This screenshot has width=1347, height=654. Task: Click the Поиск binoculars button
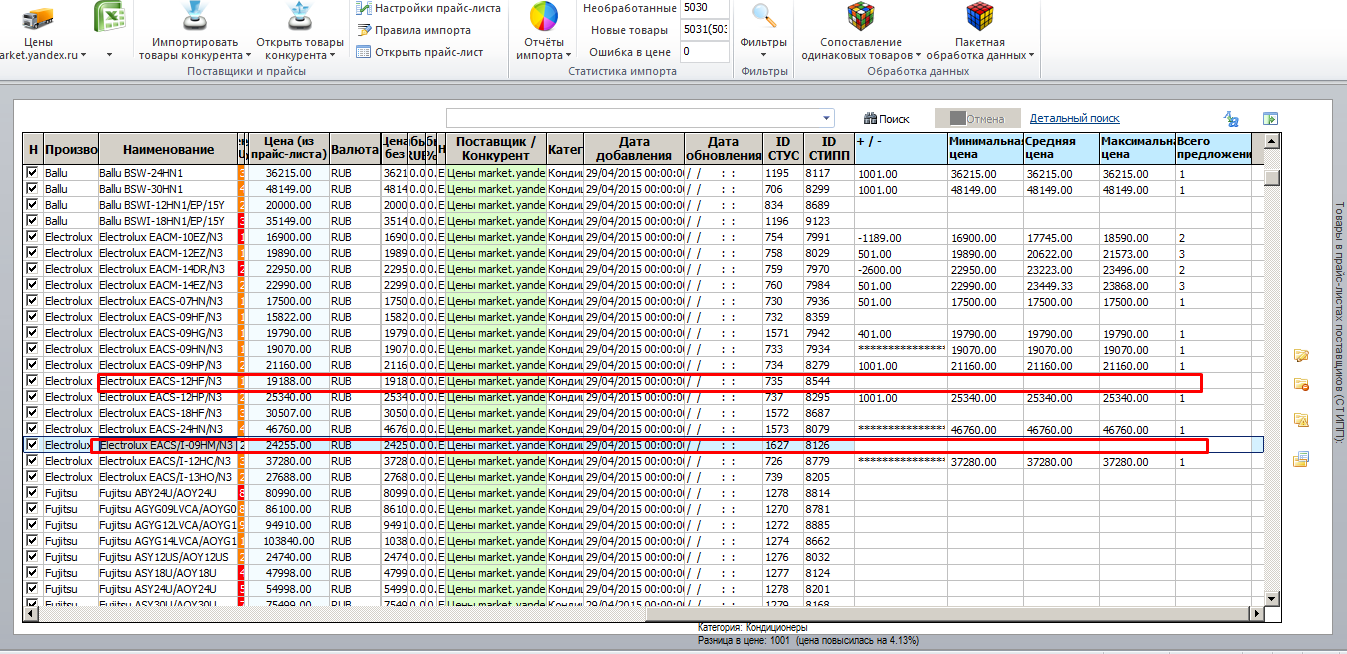(886, 118)
